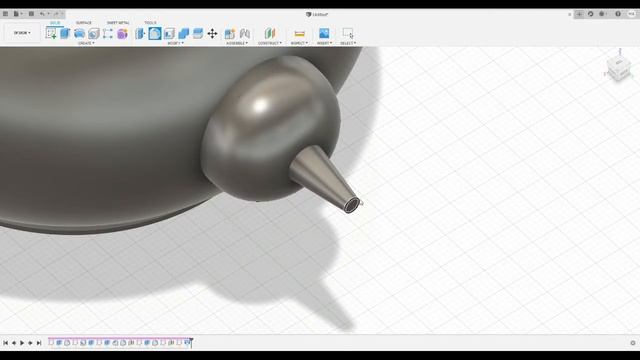Select the Untitled document tab
The height and width of the screenshot is (360, 640).
pyautogui.click(x=317, y=14)
